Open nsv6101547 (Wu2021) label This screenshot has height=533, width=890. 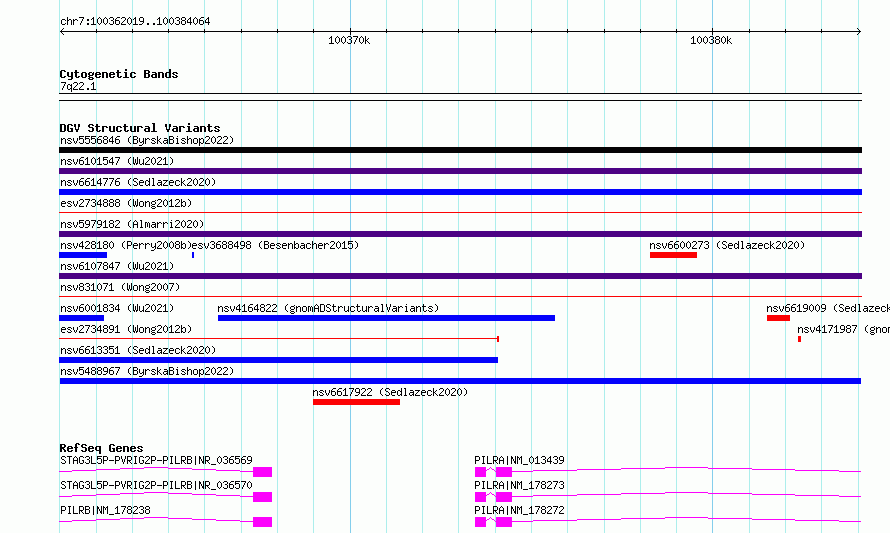[x=117, y=161]
